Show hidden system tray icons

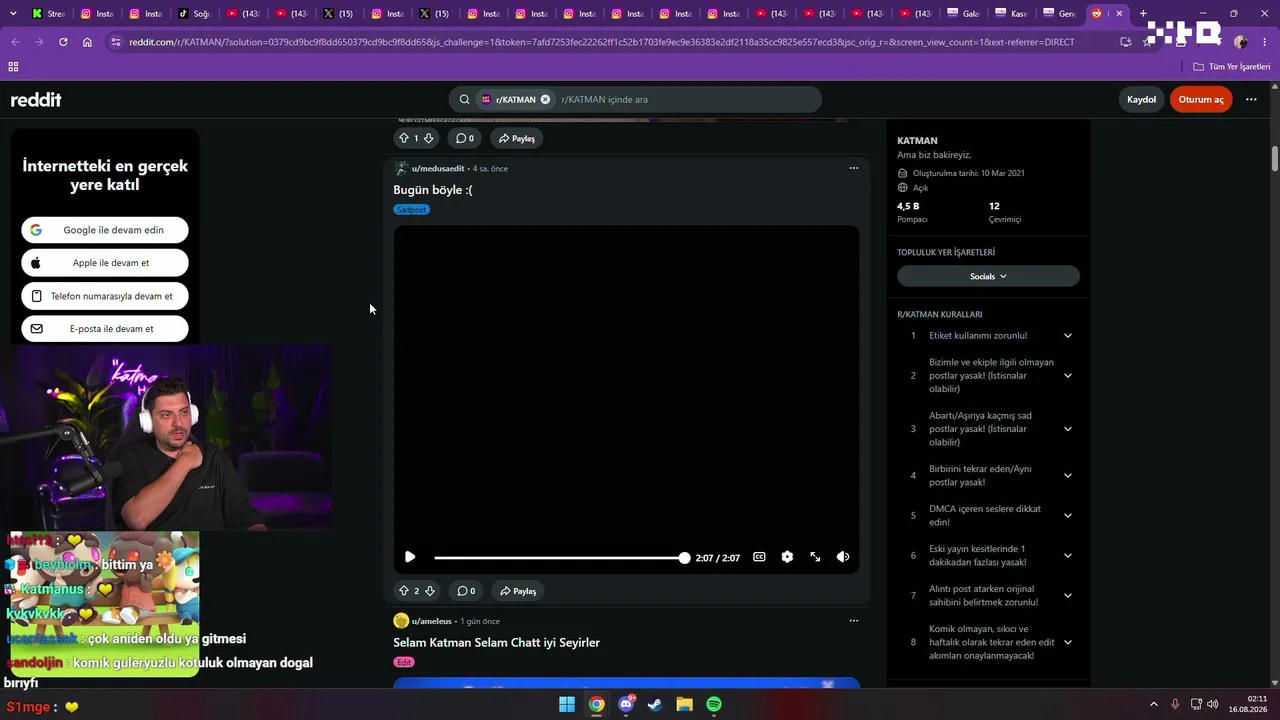coord(1154,705)
